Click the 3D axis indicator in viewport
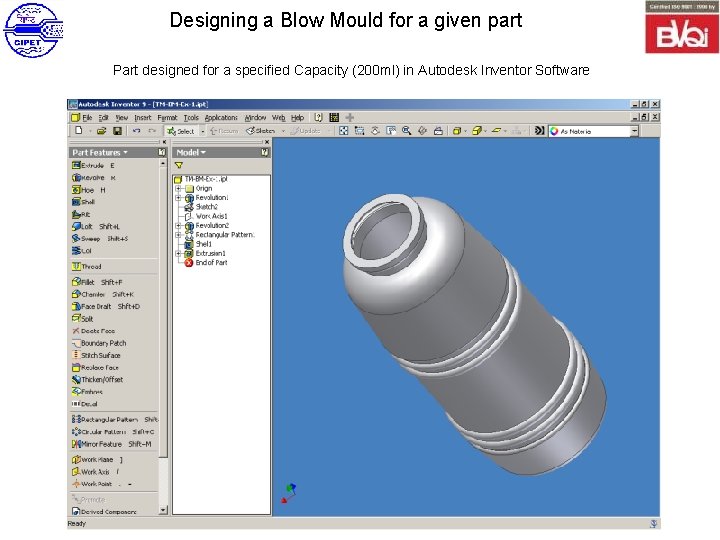720x540 pixels. tap(288, 493)
